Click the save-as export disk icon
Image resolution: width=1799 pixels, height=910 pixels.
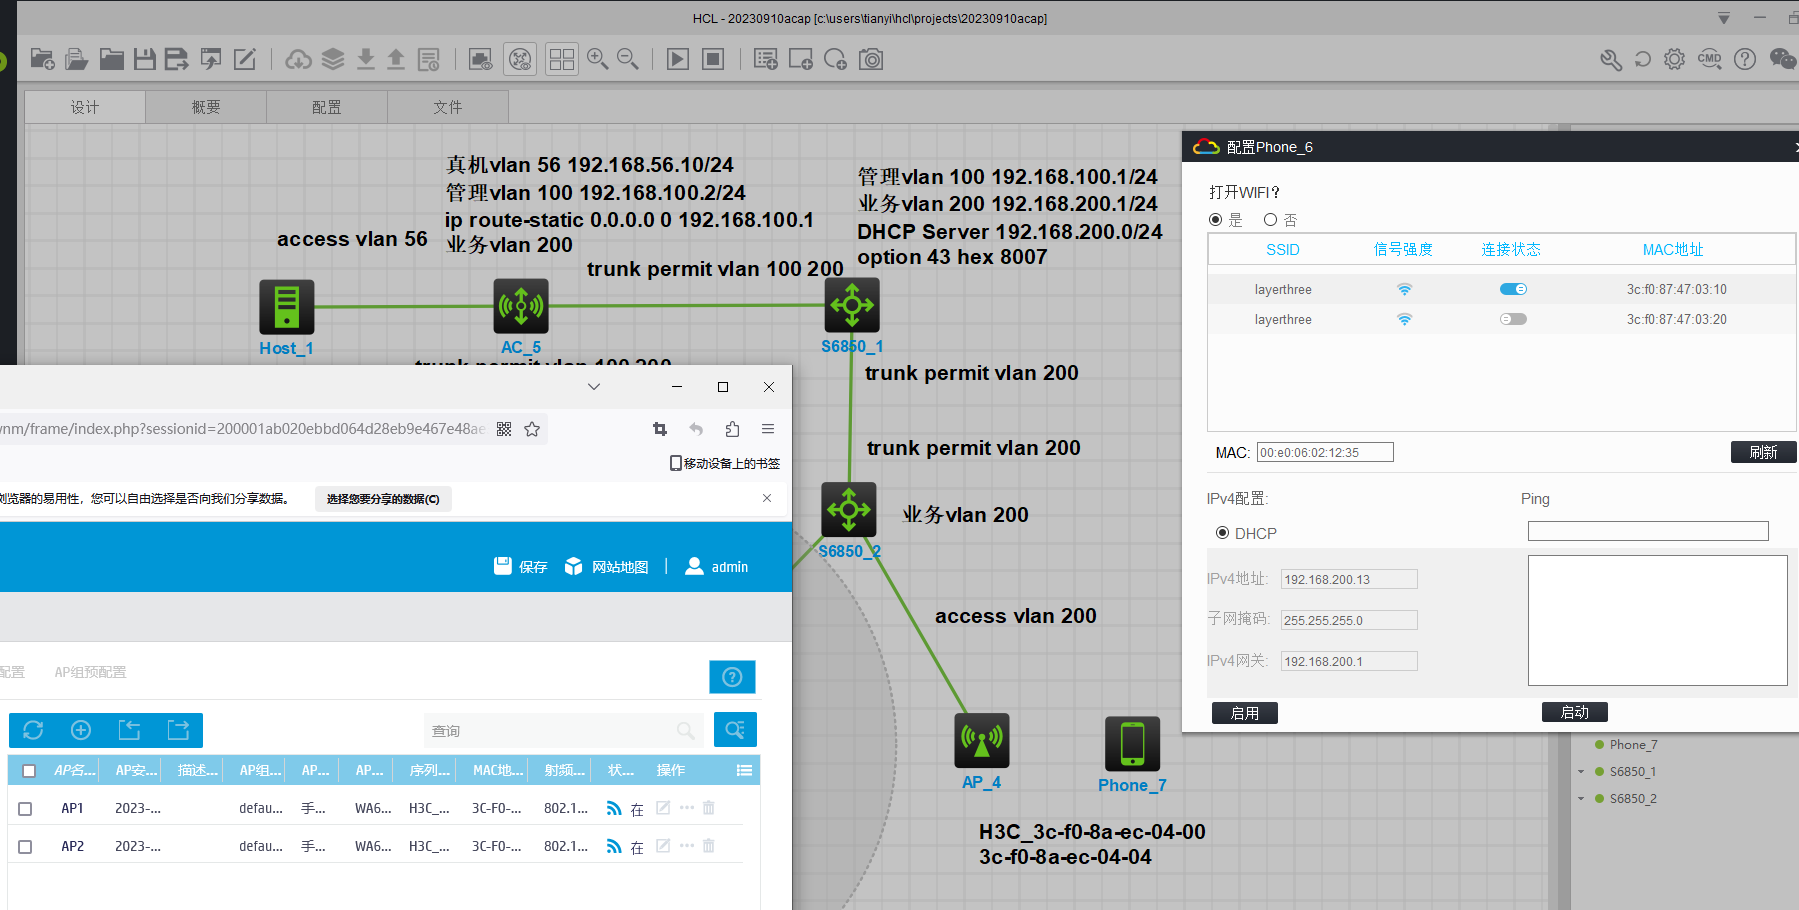pyautogui.click(x=177, y=60)
